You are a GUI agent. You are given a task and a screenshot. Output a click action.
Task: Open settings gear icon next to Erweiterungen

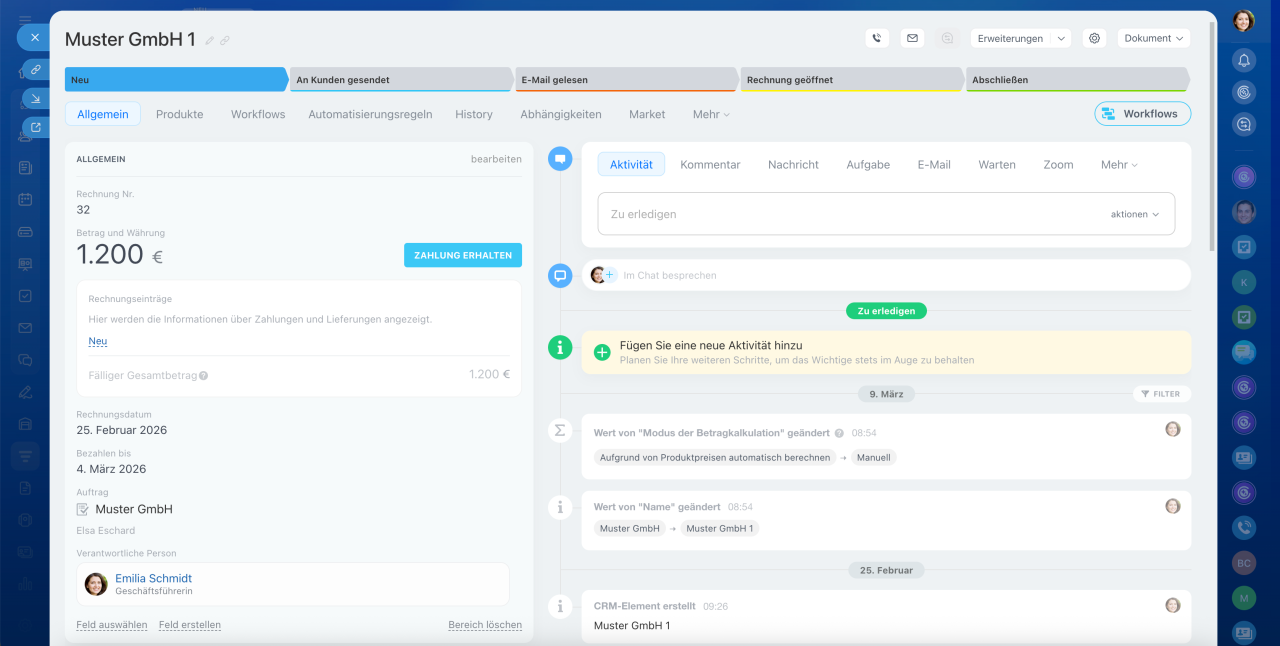(1094, 38)
